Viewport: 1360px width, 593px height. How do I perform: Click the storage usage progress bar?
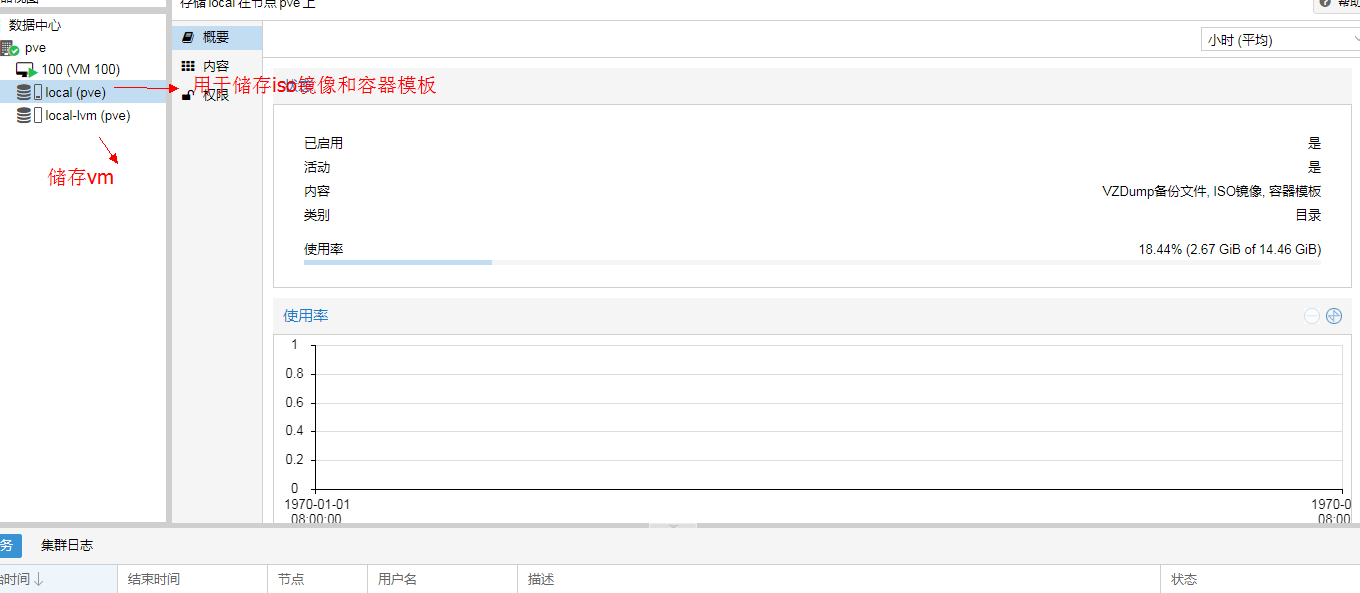click(812, 263)
